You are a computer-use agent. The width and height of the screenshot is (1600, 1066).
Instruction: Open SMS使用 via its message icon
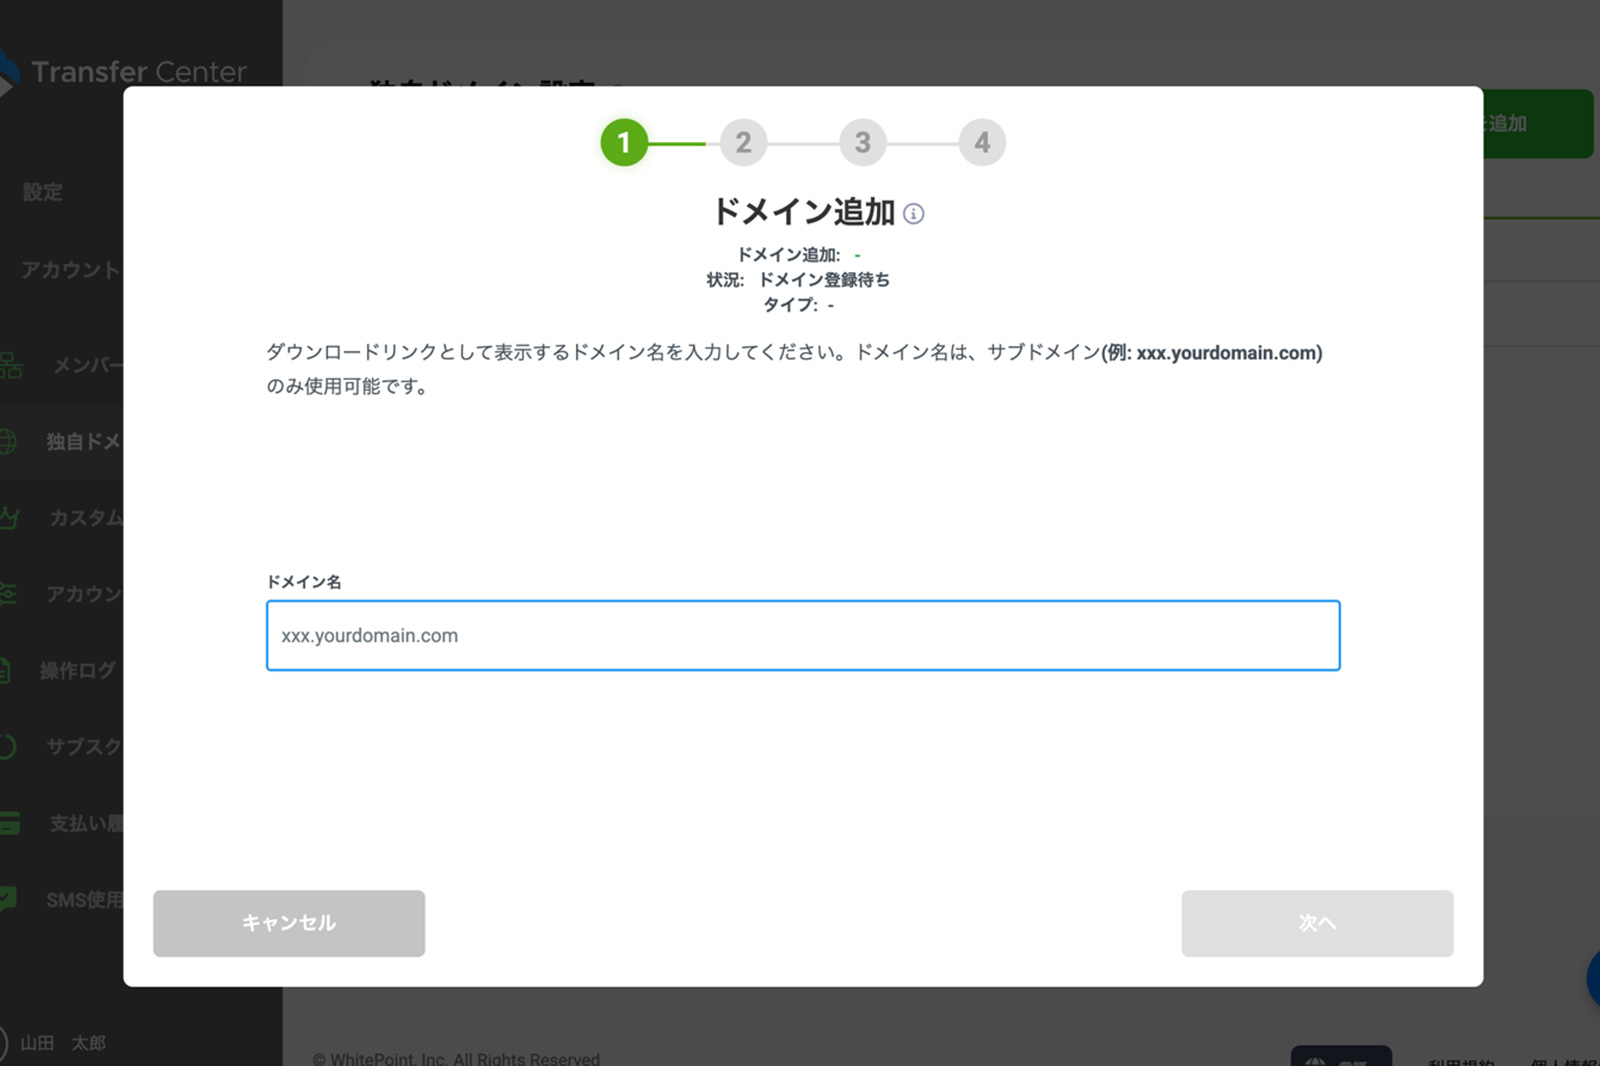coord(9,899)
